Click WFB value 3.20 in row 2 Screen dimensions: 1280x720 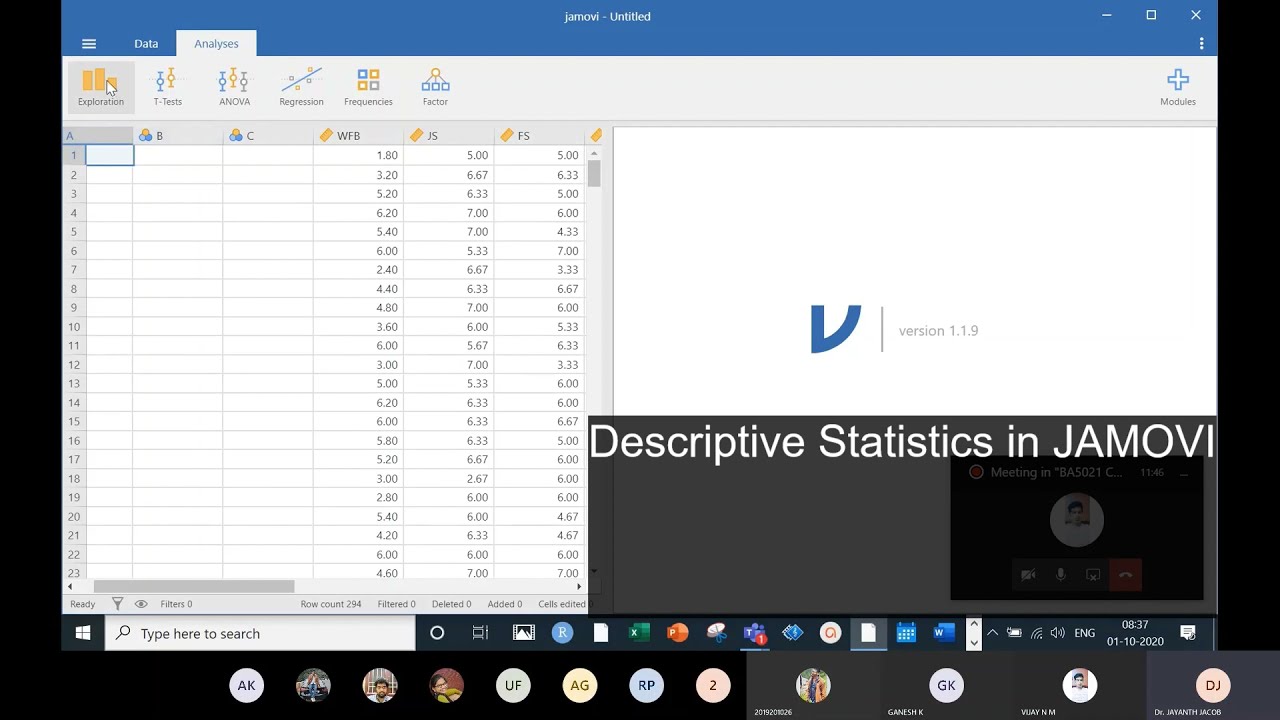tap(358, 174)
